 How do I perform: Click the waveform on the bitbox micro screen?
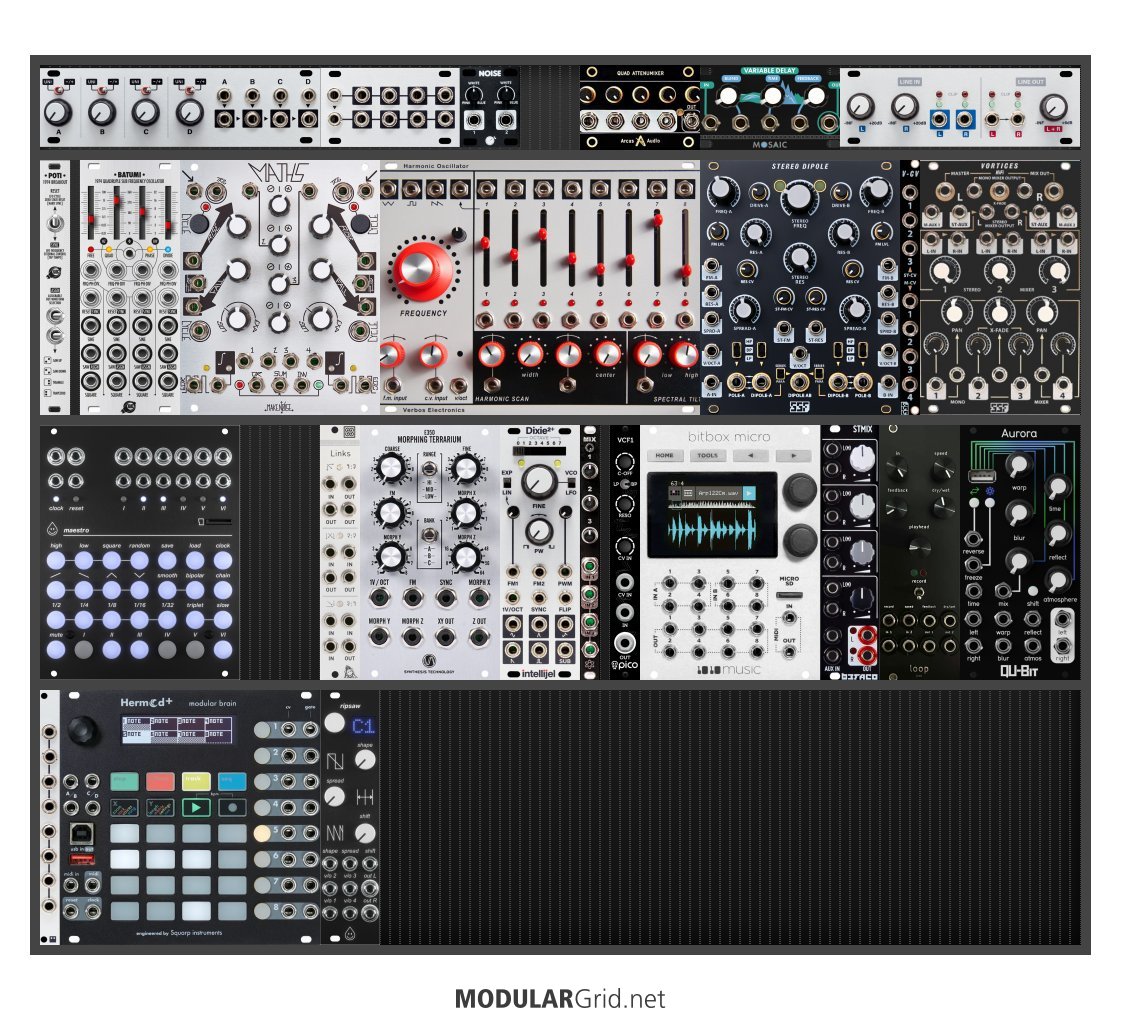pyautogui.click(x=711, y=530)
